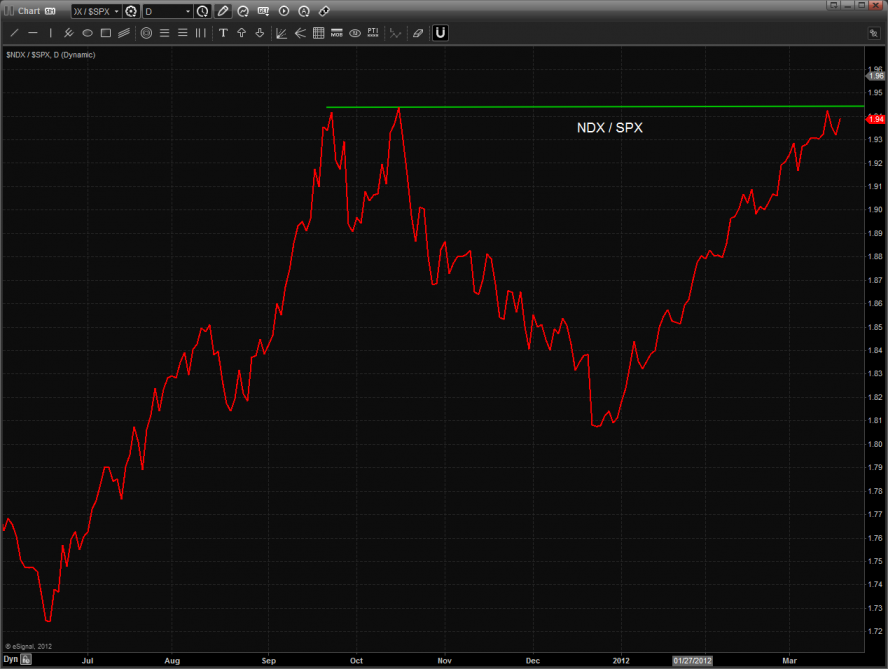
Task: Select the Fibonacci circles tool
Action: point(146,33)
